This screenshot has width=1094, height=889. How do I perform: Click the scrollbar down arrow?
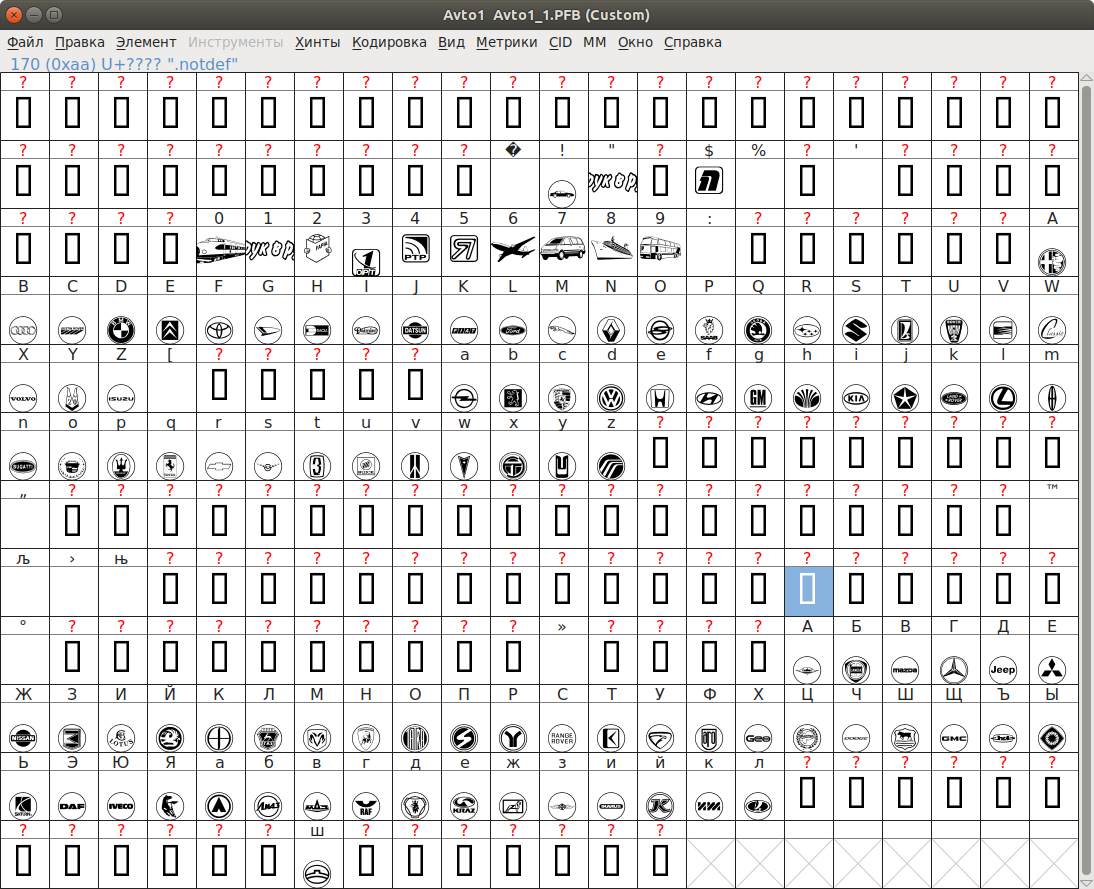[1086, 883]
